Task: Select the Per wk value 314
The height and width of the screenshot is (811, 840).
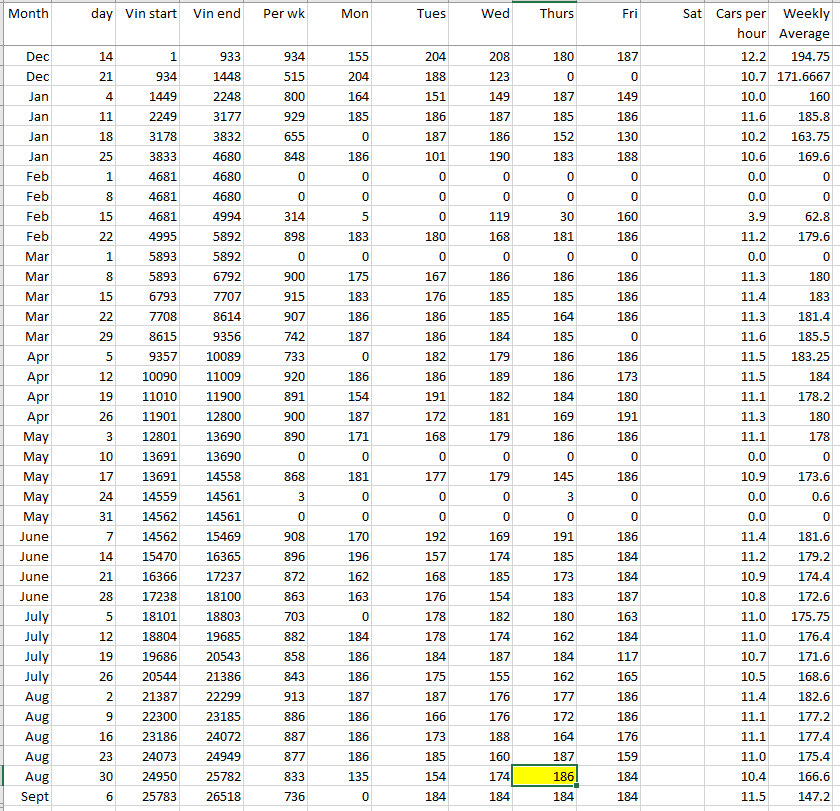Action: (278, 217)
